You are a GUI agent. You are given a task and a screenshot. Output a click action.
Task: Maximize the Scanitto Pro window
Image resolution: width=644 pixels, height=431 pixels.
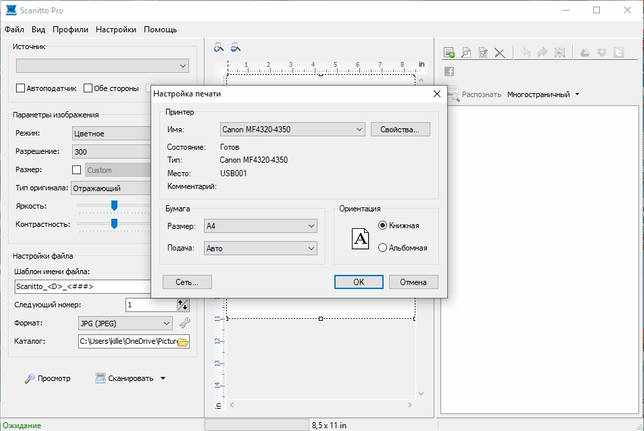(596, 10)
